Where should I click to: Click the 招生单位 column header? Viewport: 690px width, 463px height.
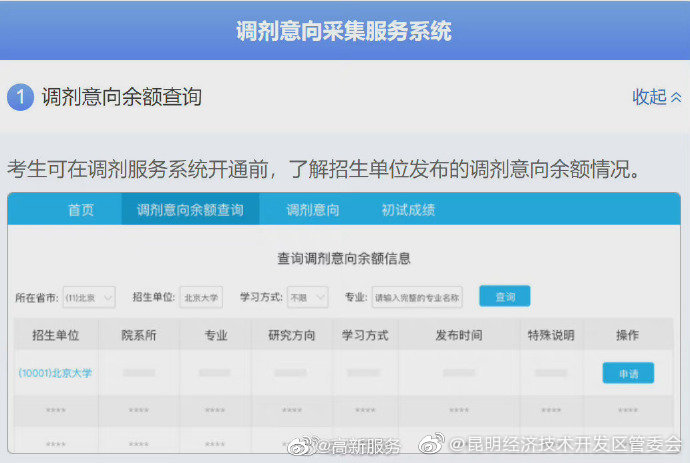tap(56, 335)
